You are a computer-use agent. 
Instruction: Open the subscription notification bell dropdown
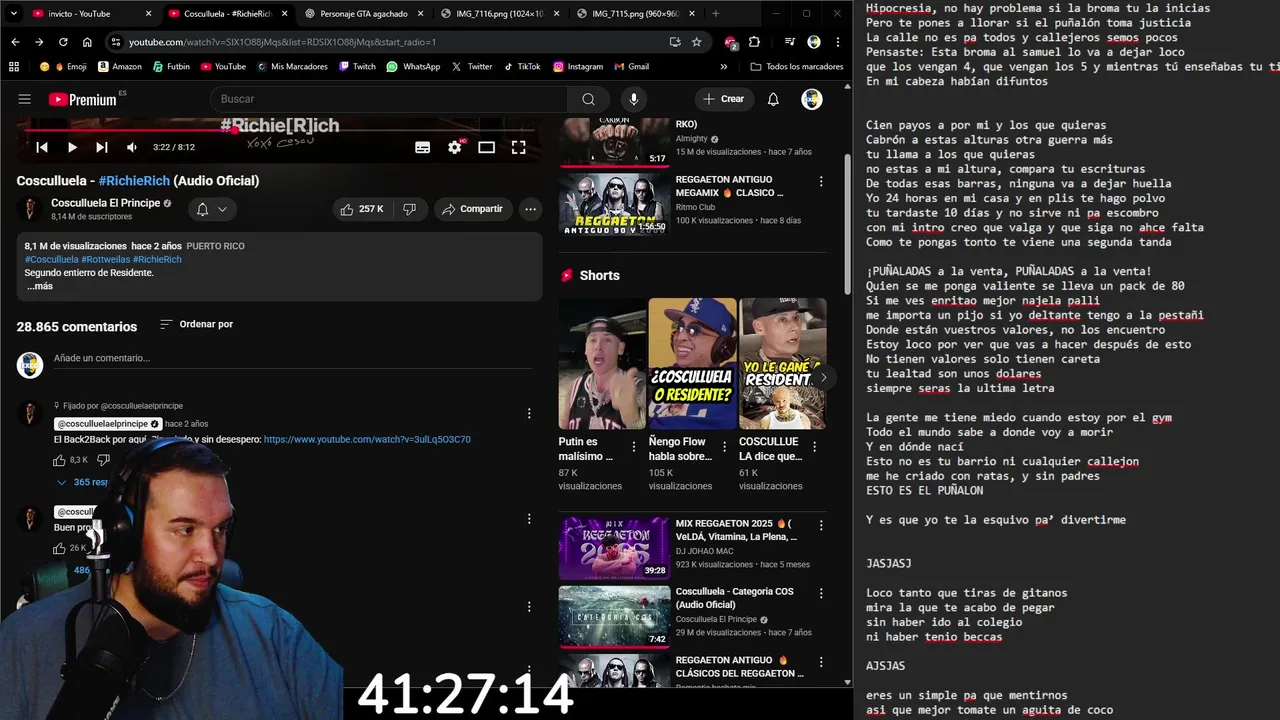coord(212,209)
